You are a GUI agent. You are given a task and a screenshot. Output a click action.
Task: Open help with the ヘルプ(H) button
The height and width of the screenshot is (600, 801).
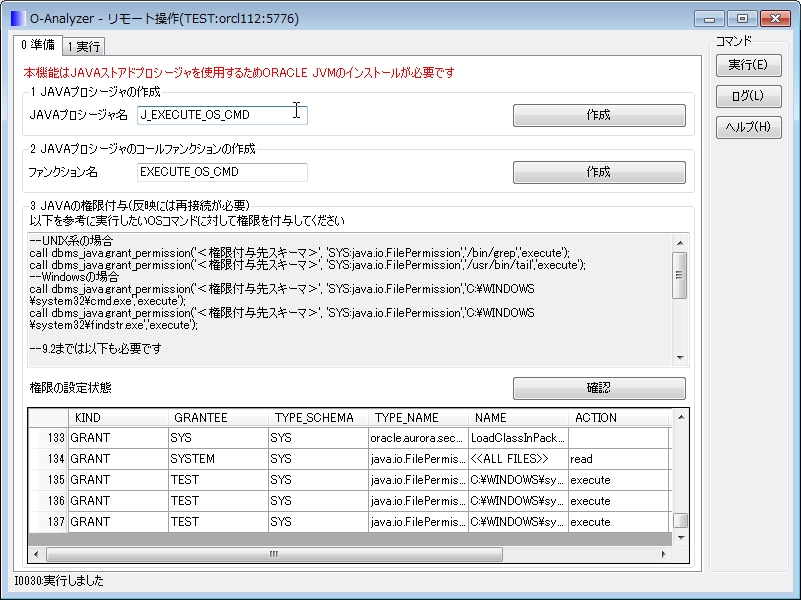(748, 127)
